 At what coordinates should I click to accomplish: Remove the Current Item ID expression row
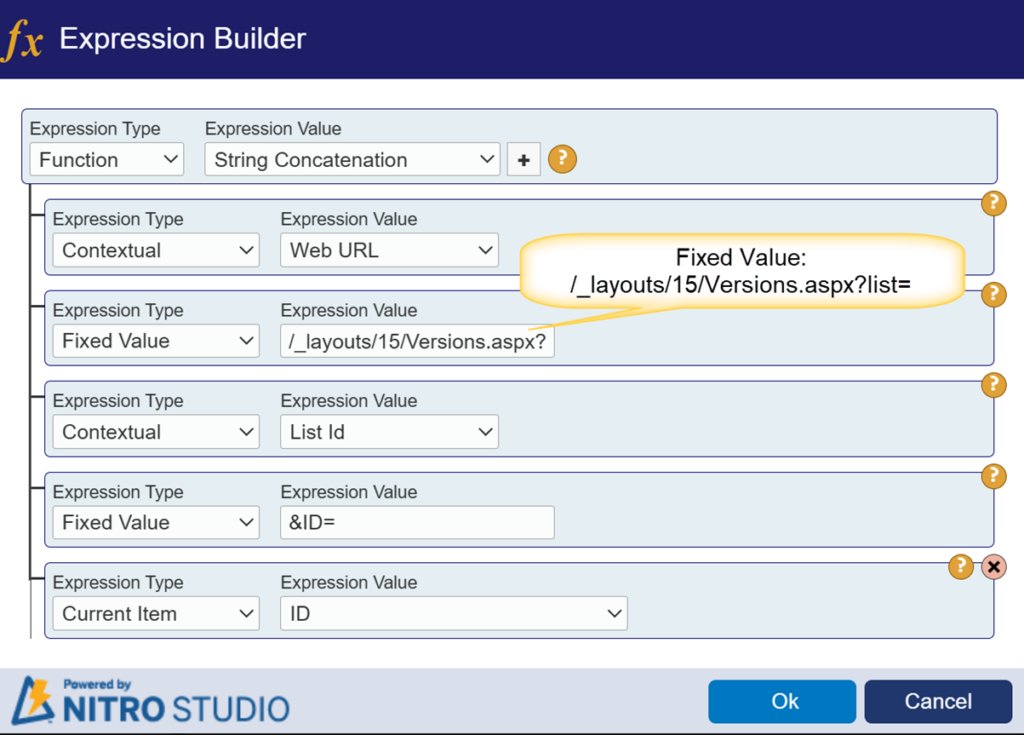[994, 567]
